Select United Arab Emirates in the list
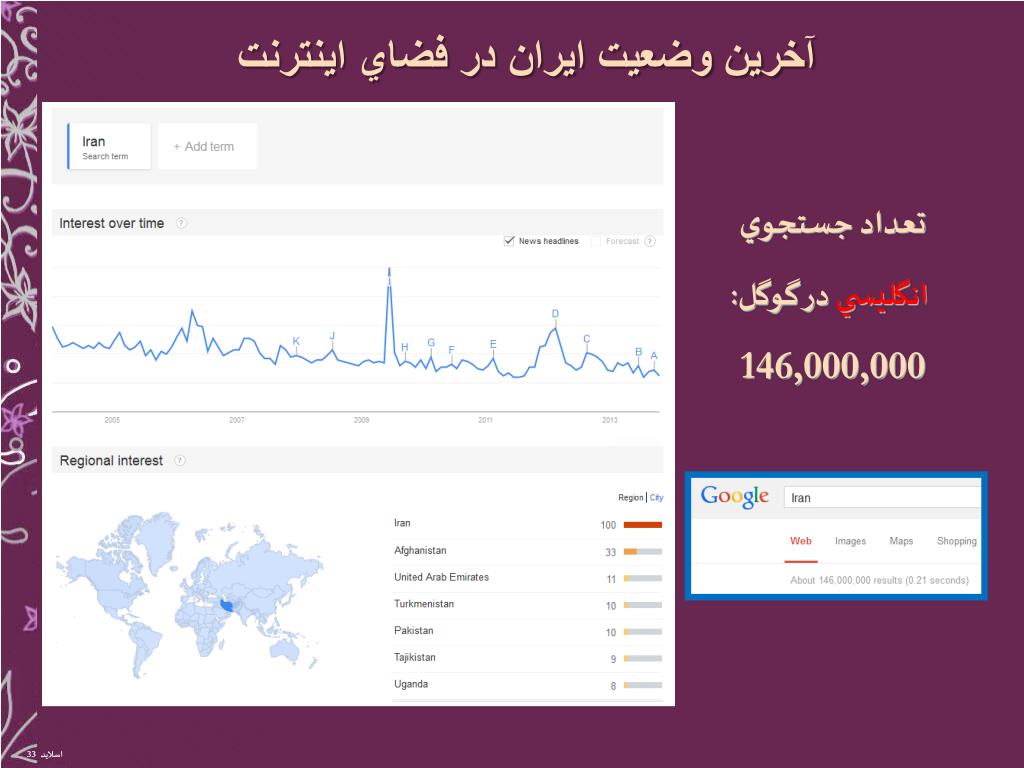 click(441, 577)
